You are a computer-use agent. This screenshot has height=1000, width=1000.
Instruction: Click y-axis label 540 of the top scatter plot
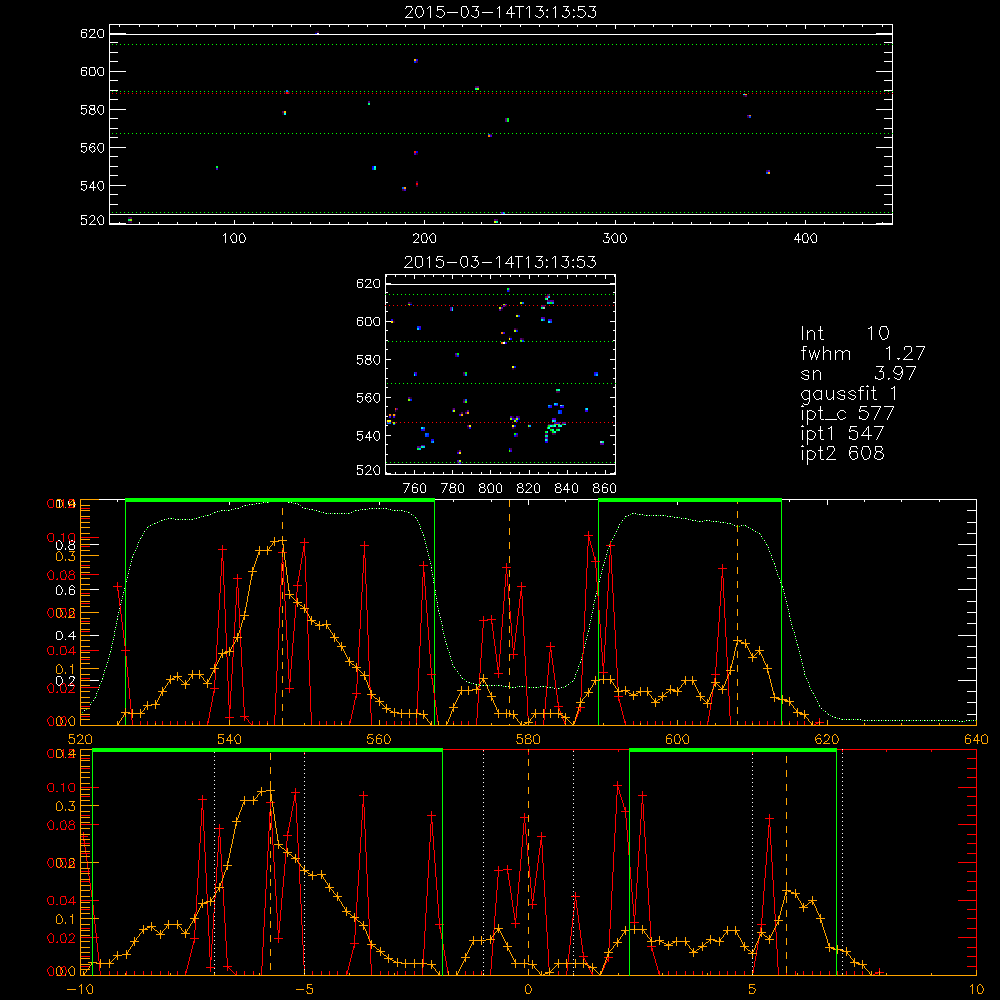tap(92, 186)
